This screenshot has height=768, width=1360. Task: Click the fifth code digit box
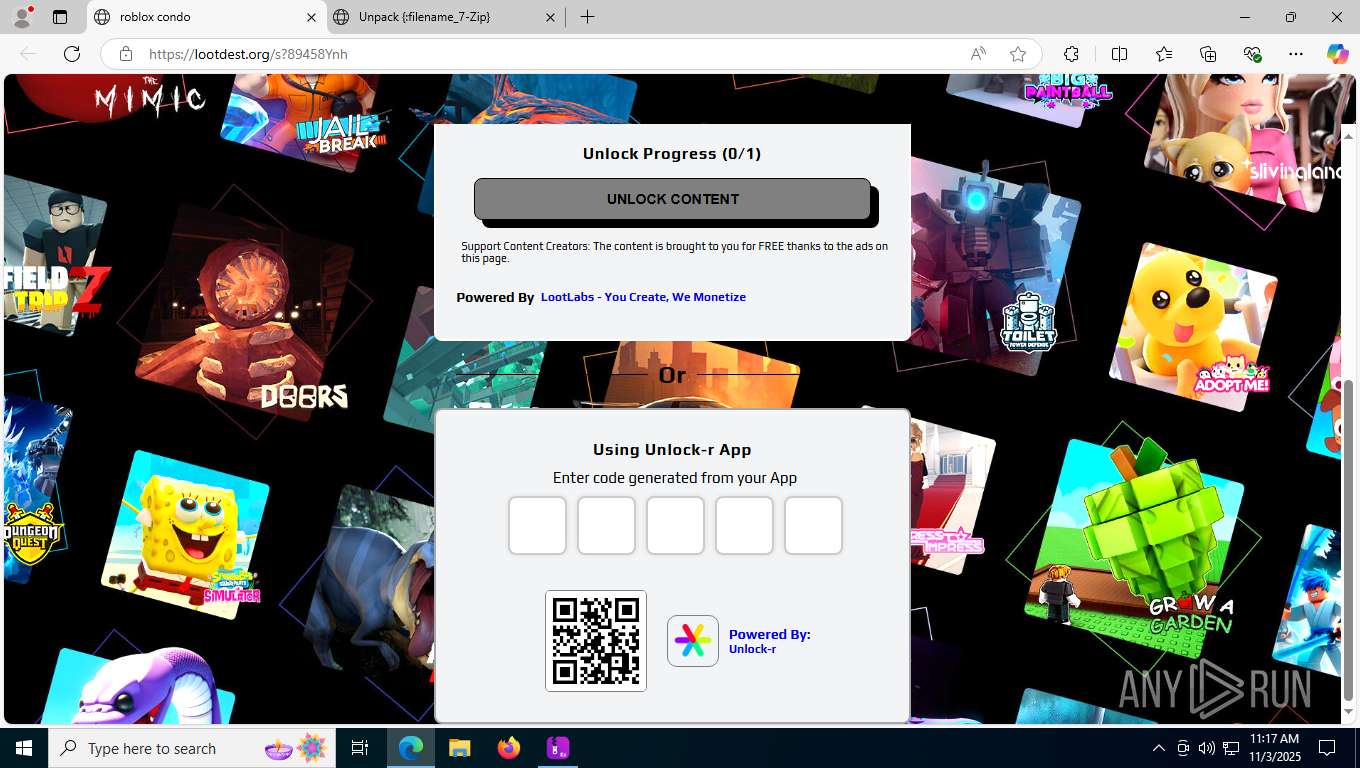coord(813,525)
